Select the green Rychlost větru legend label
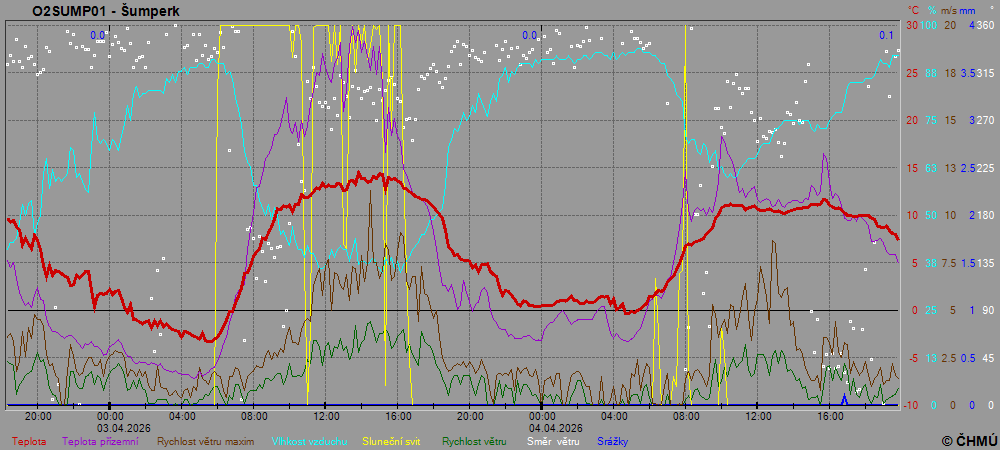1000x450 pixels. [474, 440]
